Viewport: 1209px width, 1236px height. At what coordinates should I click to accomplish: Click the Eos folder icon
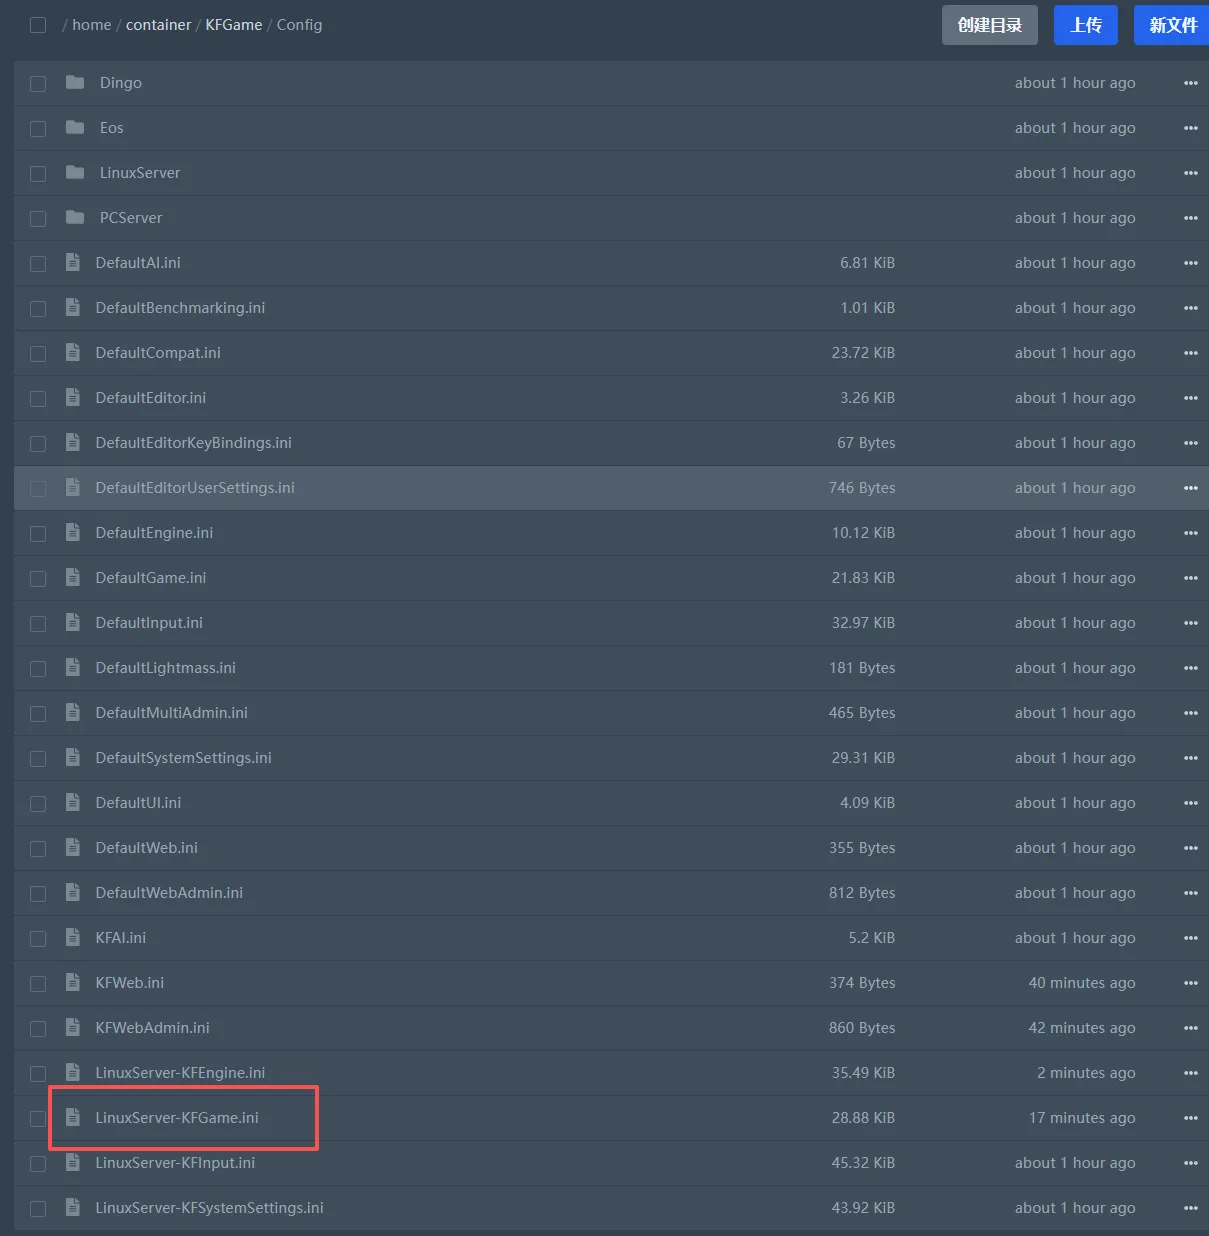(75, 128)
